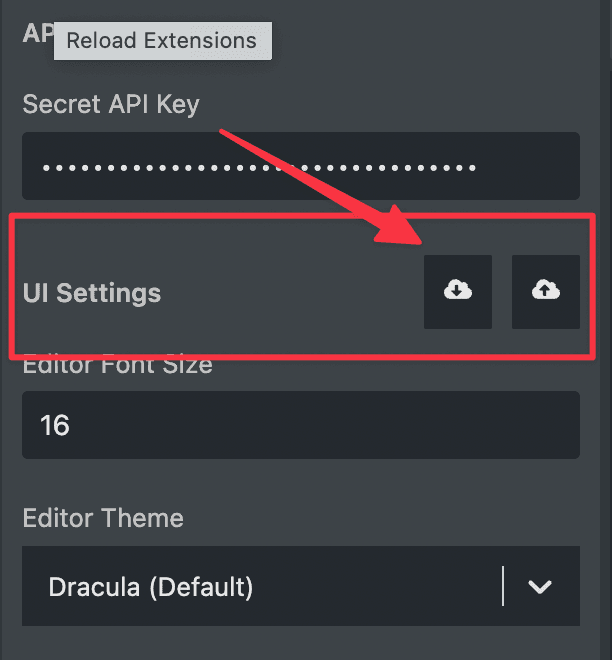Export UI settings using the up-arrow cloud
The height and width of the screenshot is (660, 612).
coord(545,291)
